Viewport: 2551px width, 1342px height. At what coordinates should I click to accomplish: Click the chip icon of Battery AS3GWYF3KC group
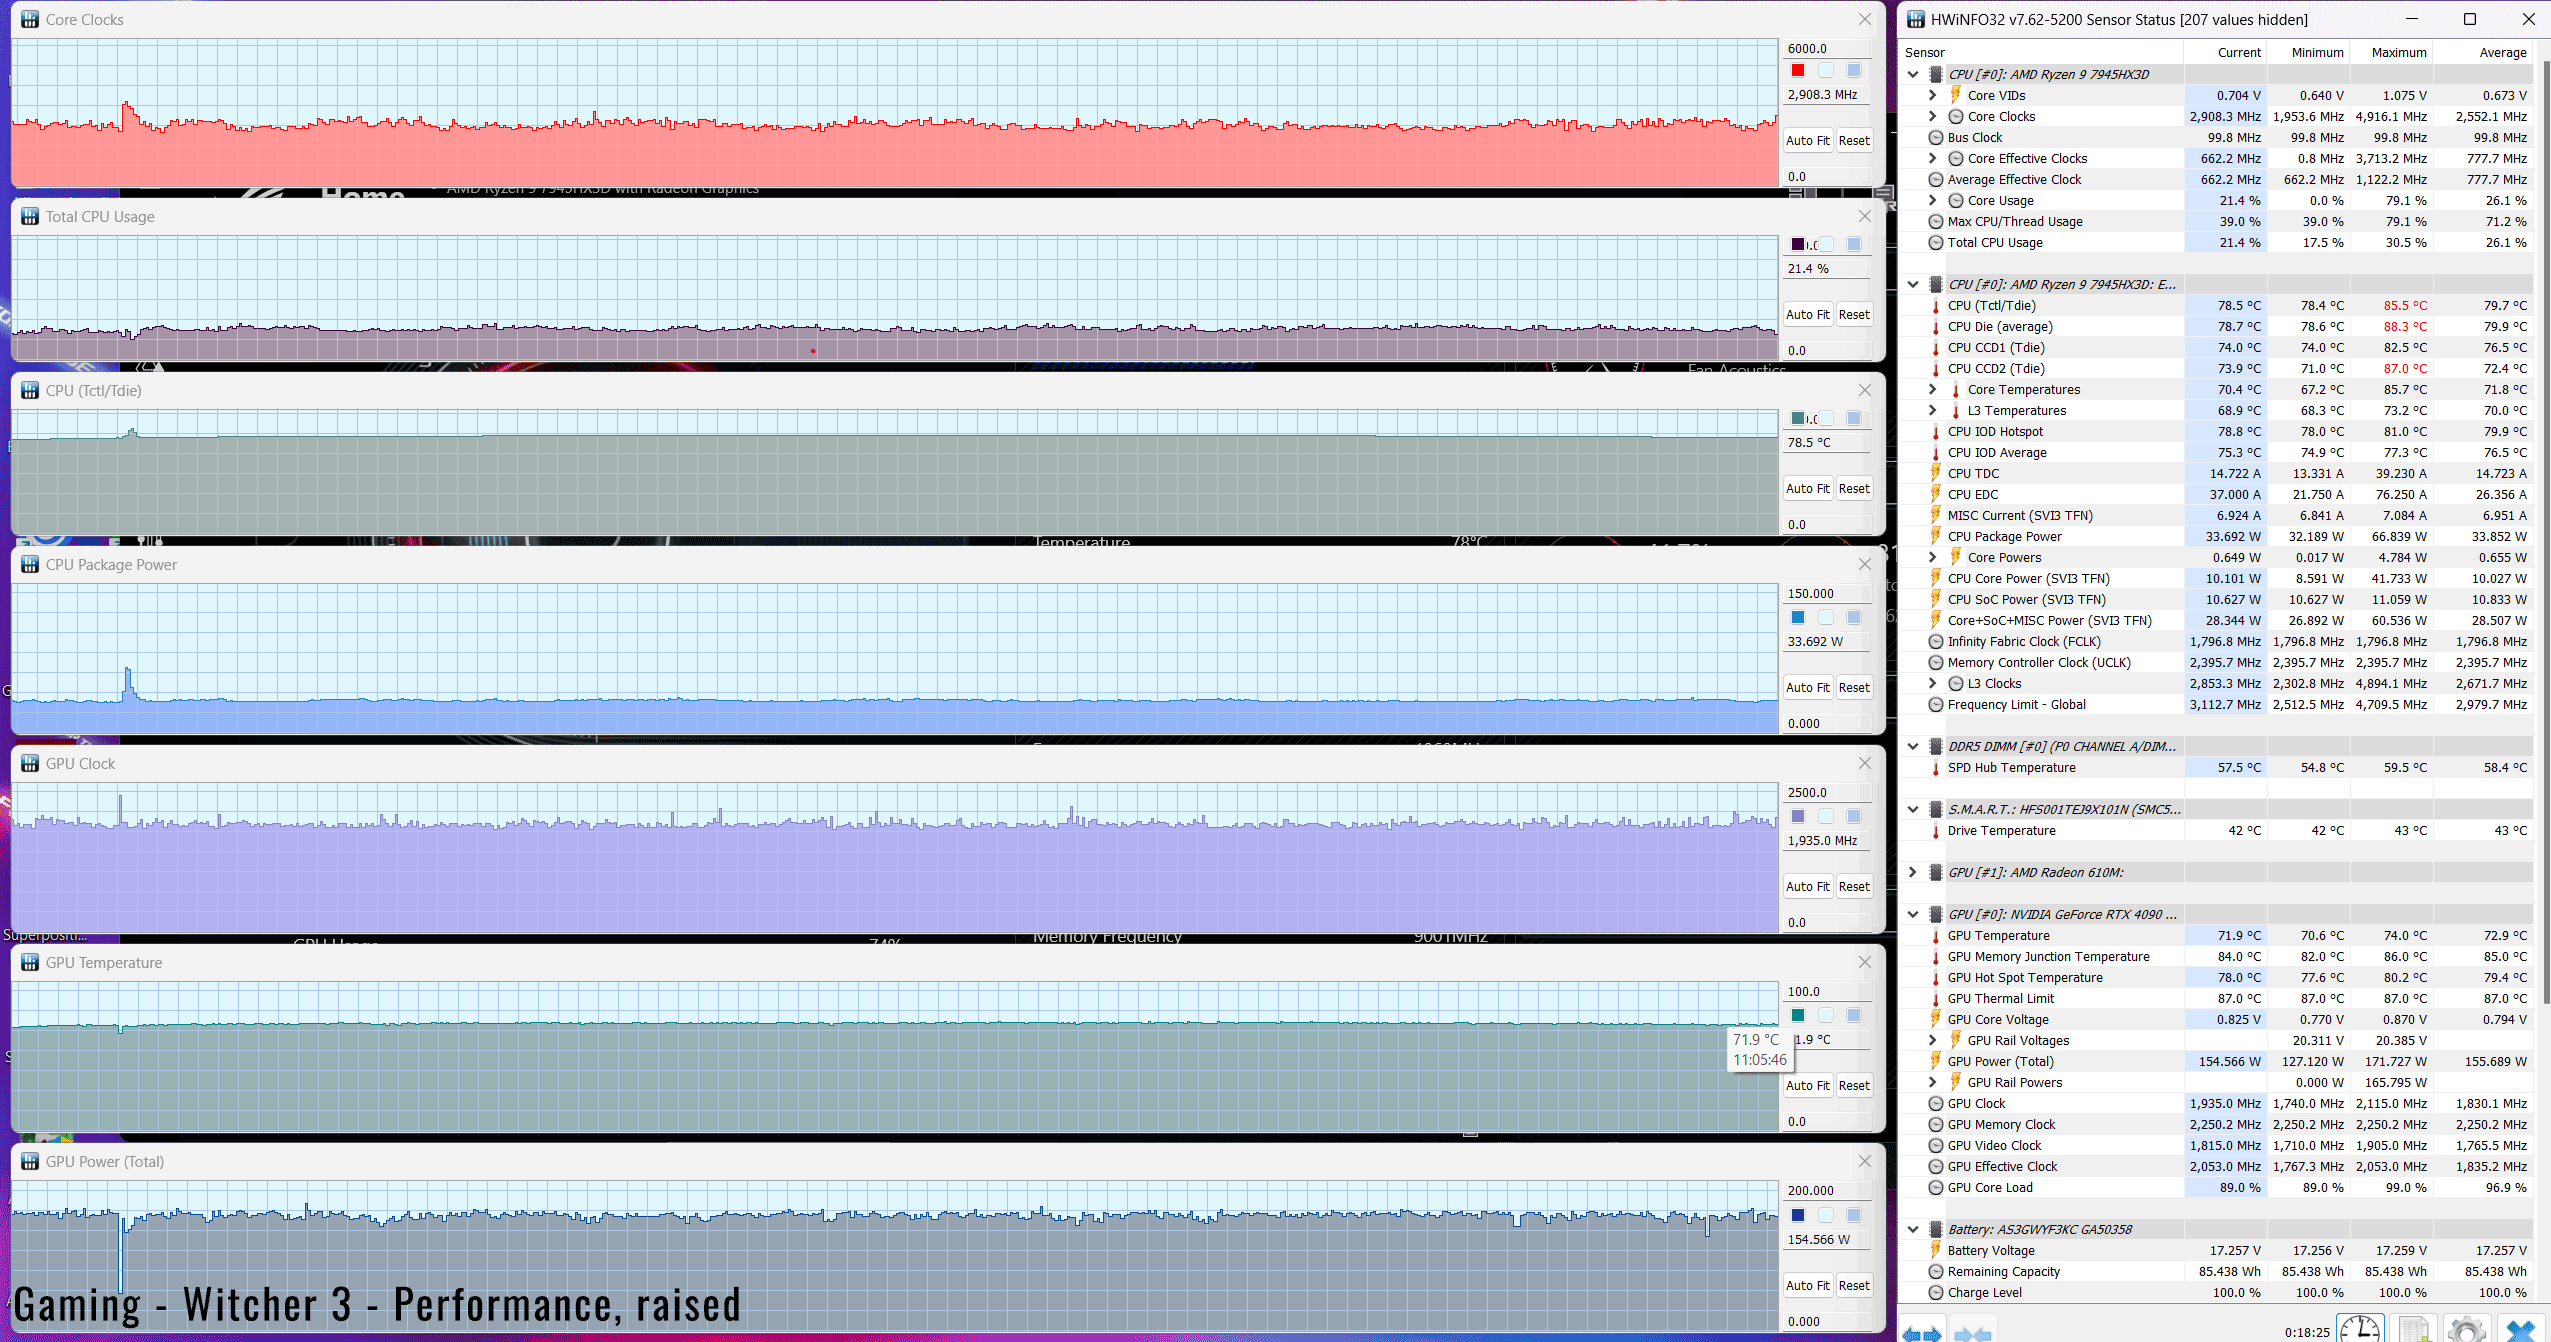click(1936, 1229)
